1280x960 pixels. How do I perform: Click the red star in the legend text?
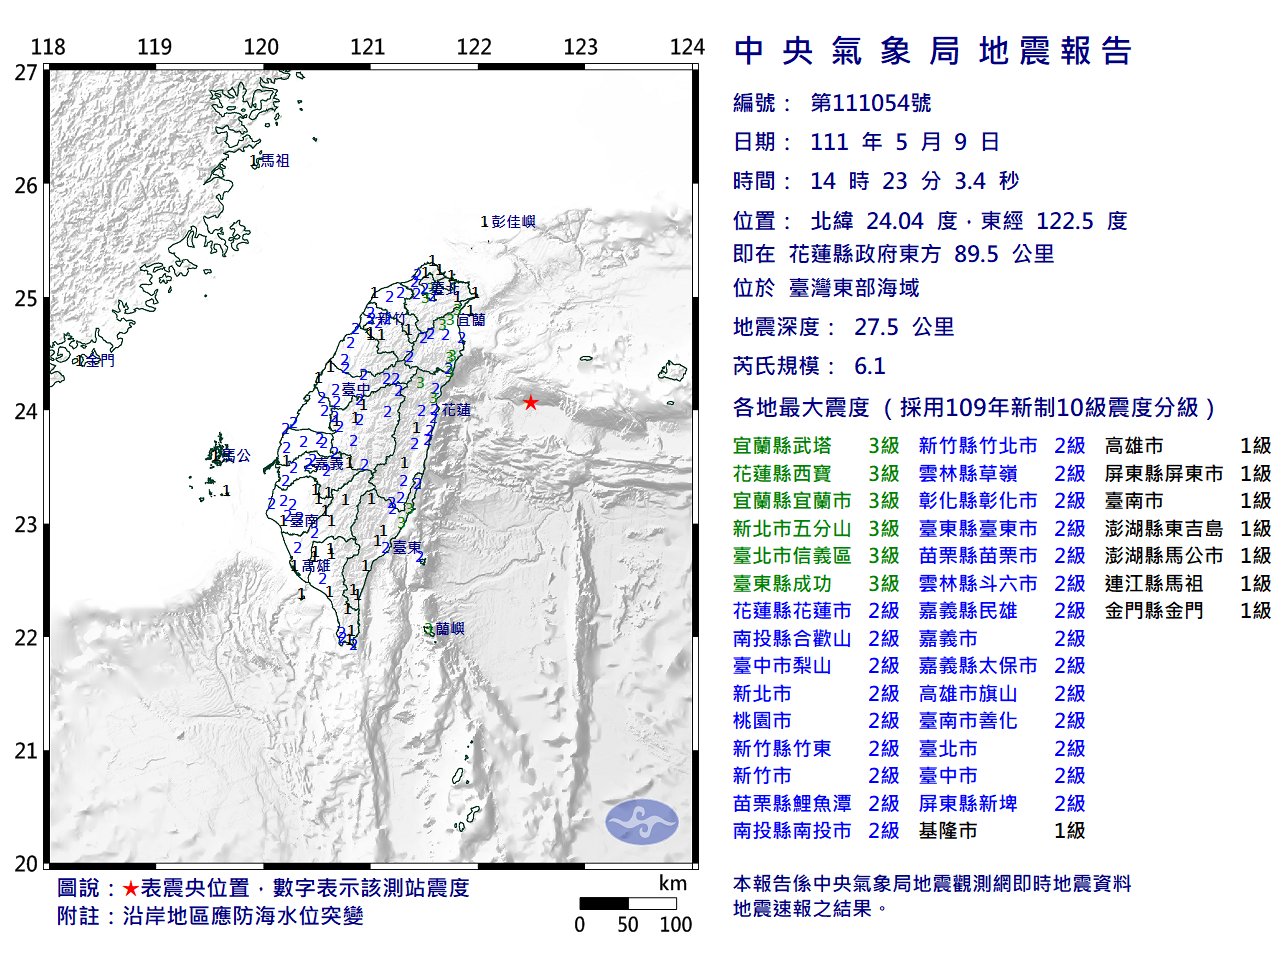point(131,888)
